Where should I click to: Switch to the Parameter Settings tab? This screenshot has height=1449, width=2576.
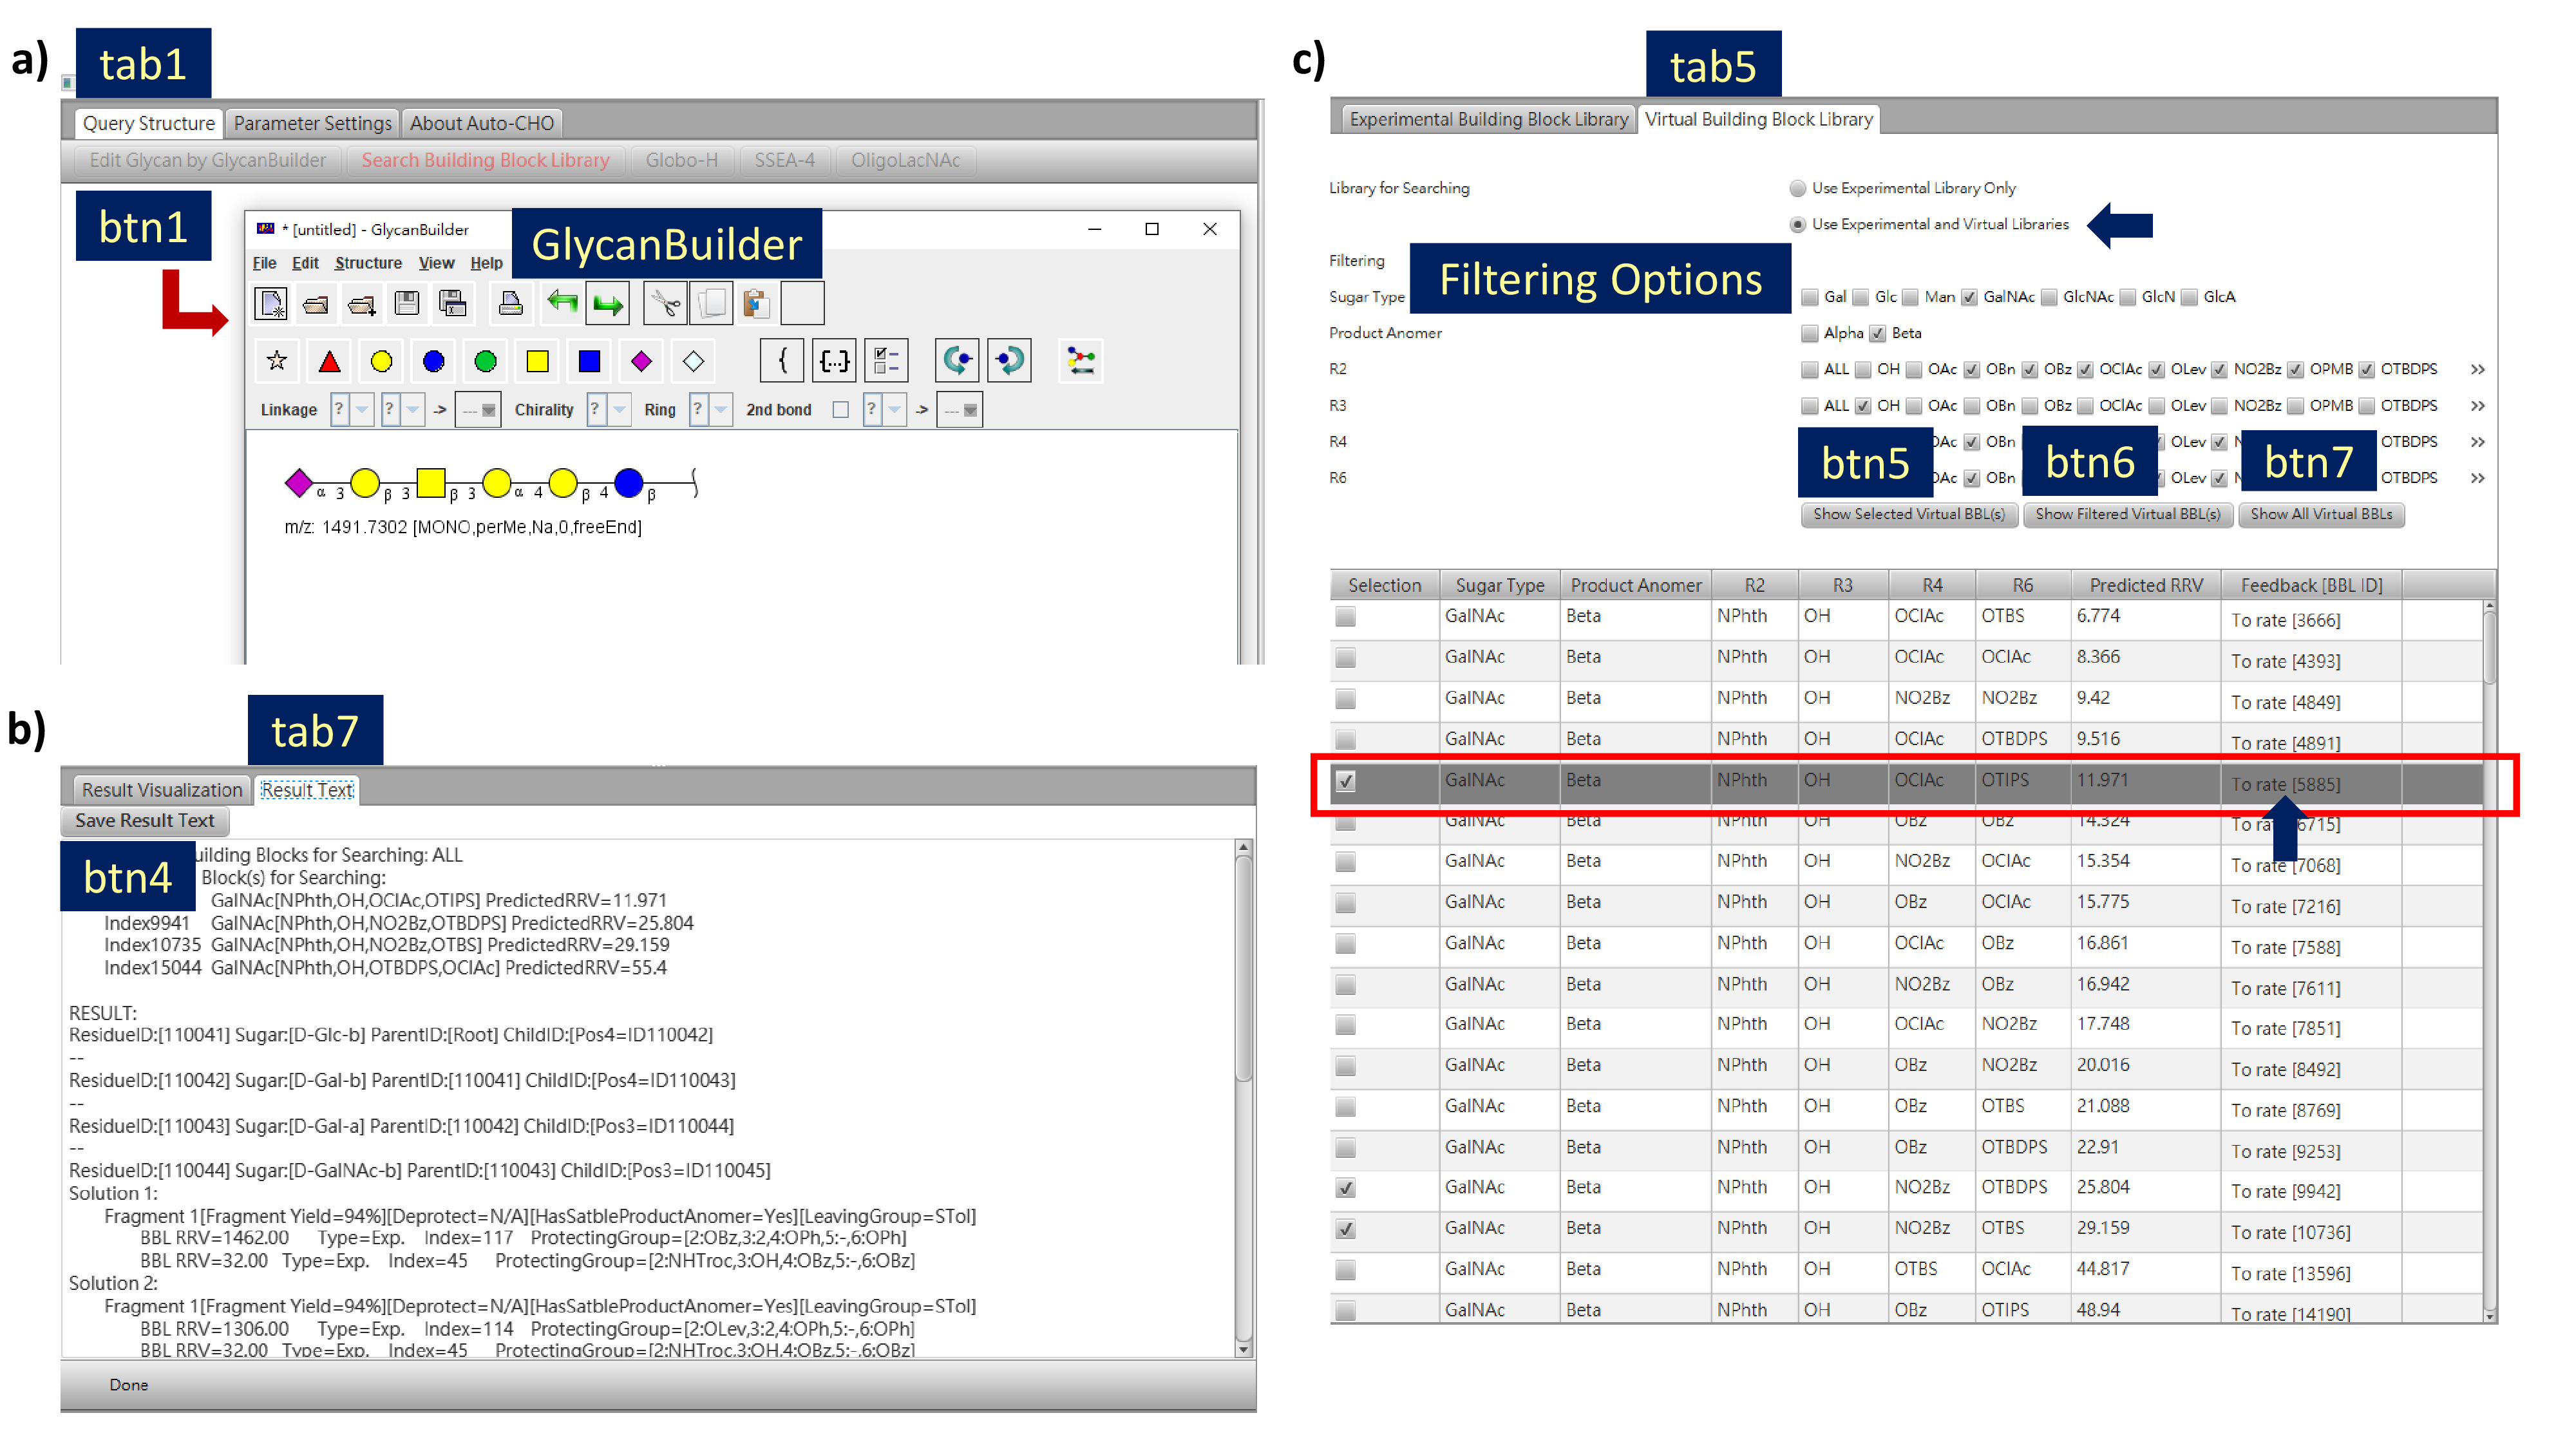click(312, 123)
